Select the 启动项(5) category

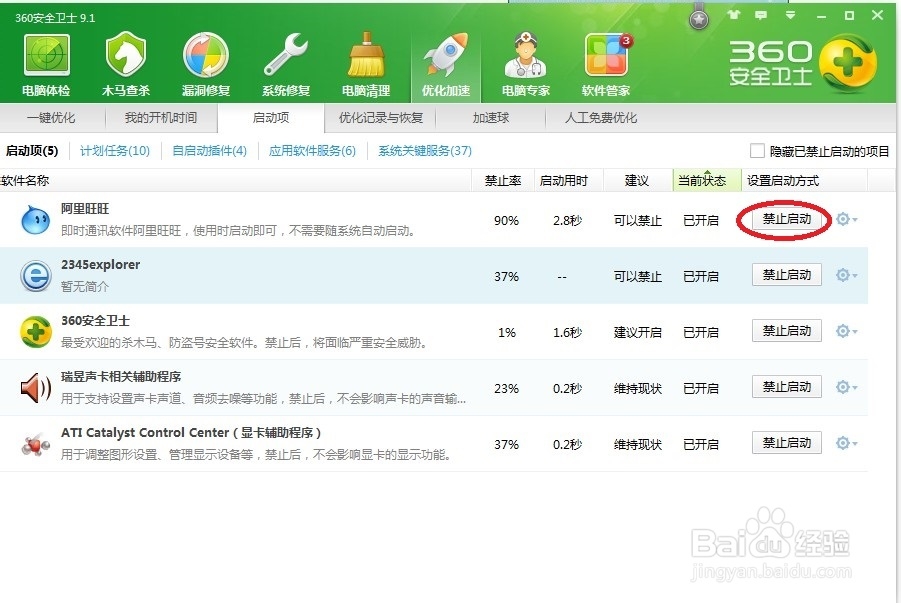32,151
